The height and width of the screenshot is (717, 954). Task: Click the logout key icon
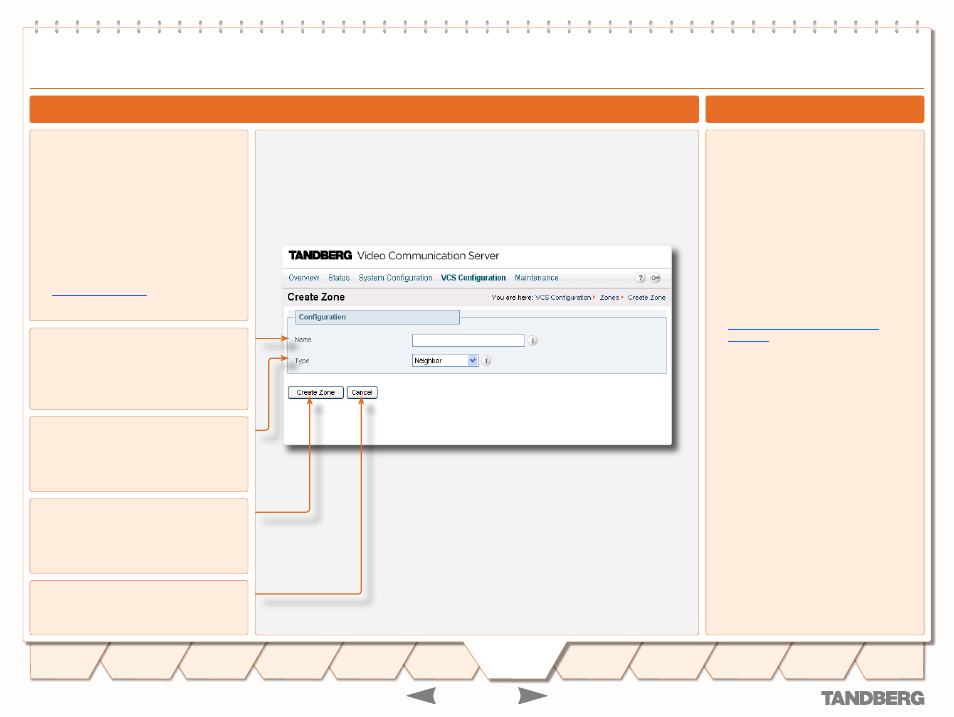[655, 278]
